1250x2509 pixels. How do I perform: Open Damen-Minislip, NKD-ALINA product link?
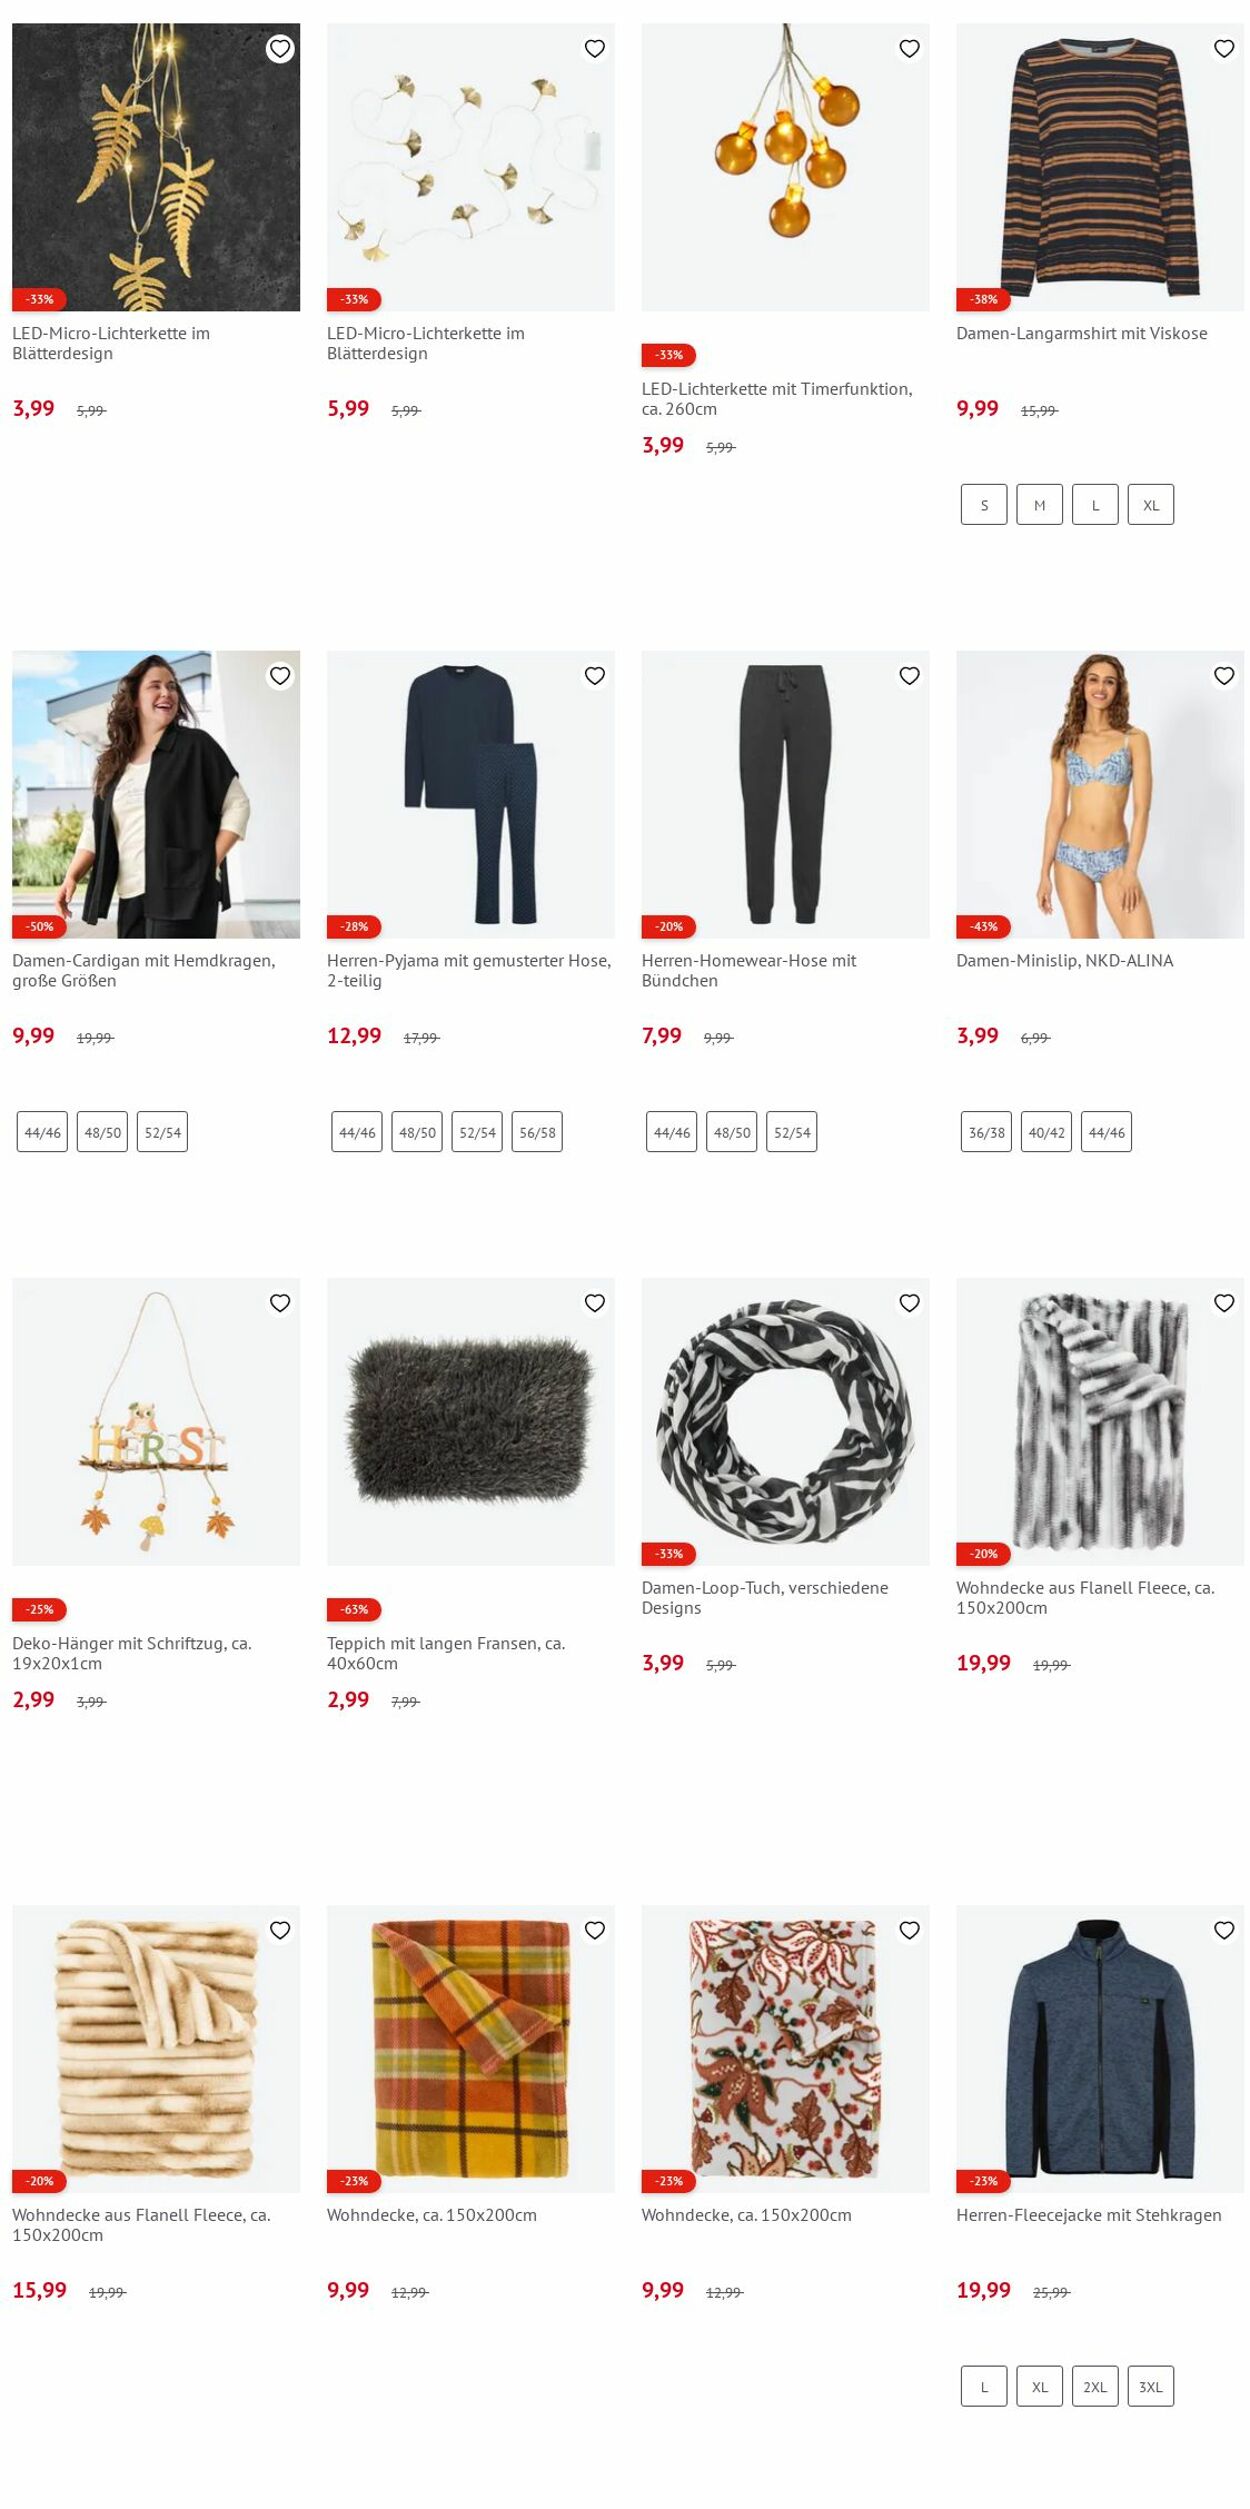1064,961
